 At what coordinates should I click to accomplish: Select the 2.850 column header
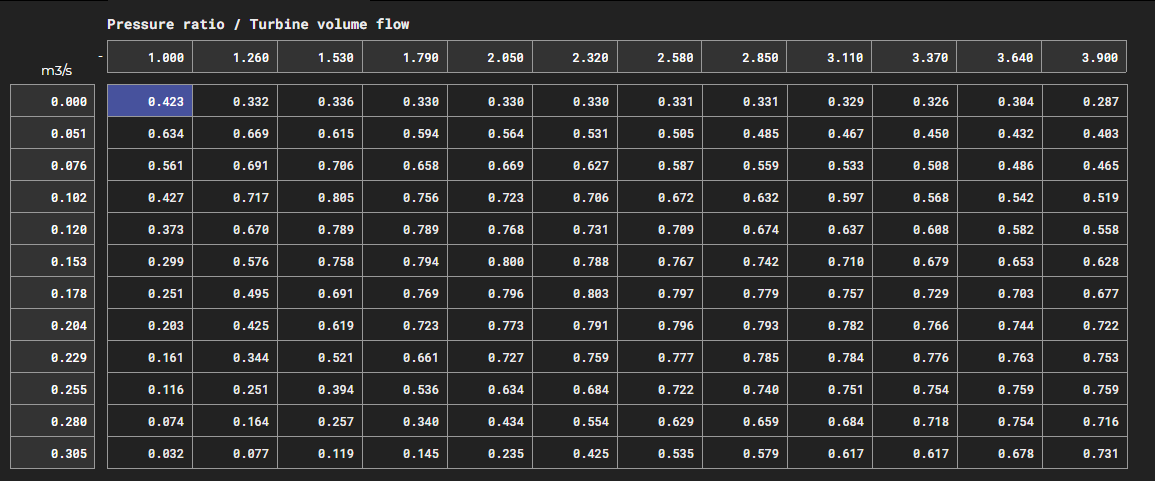pos(744,57)
